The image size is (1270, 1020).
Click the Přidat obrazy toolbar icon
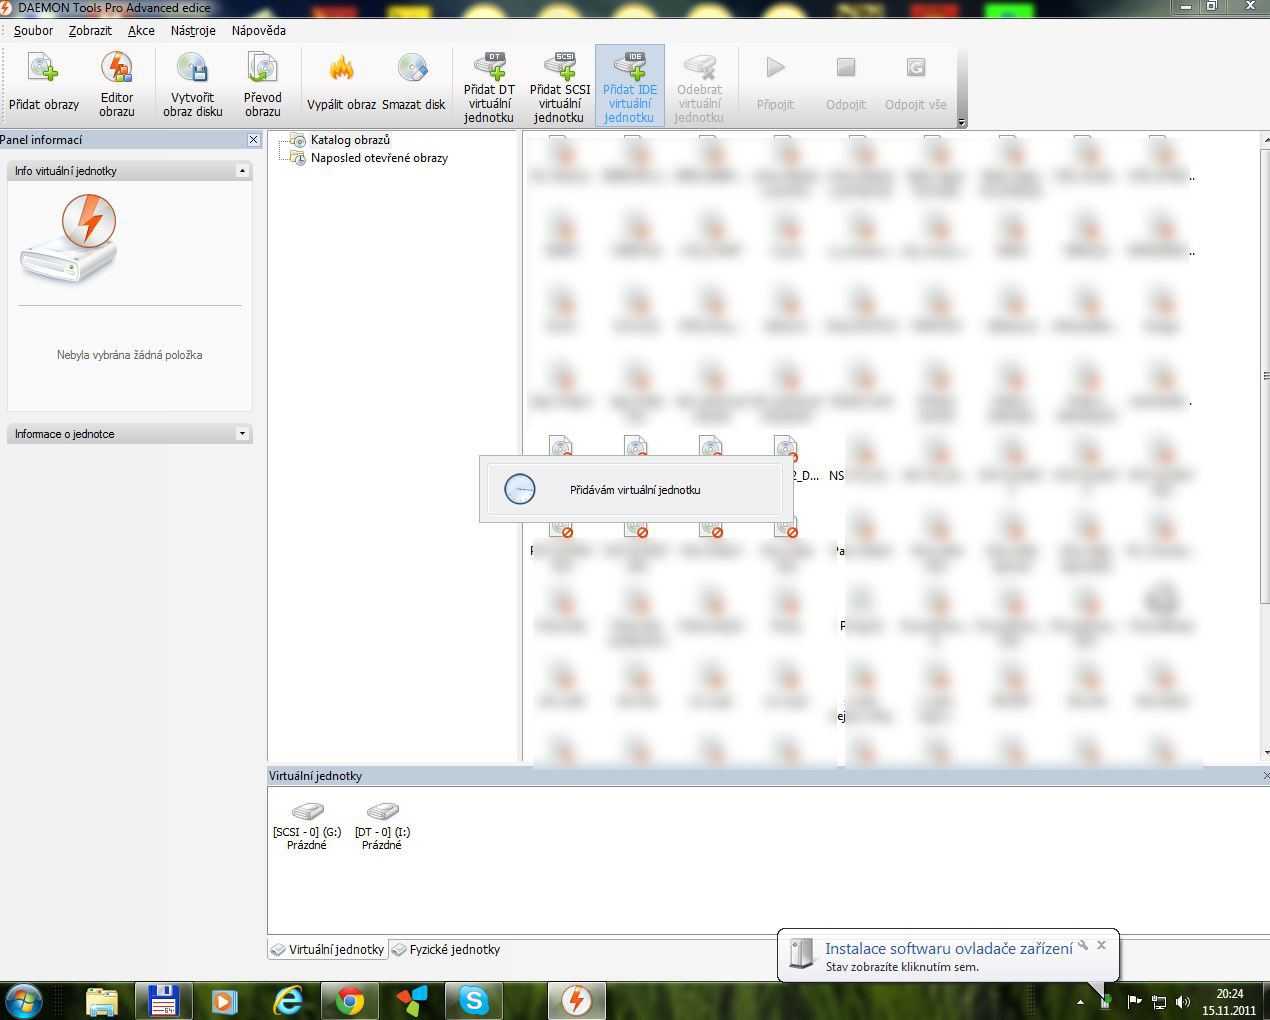[43, 70]
